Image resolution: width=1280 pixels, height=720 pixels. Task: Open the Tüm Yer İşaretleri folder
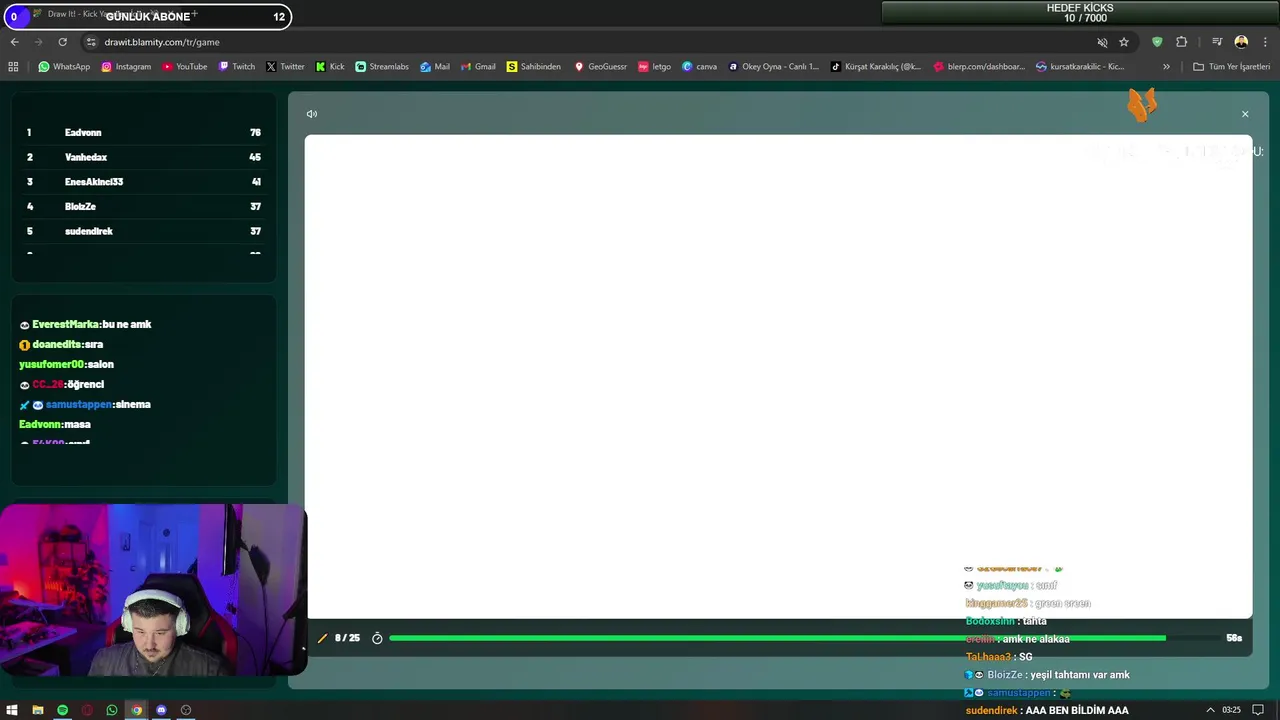[x=1232, y=67]
